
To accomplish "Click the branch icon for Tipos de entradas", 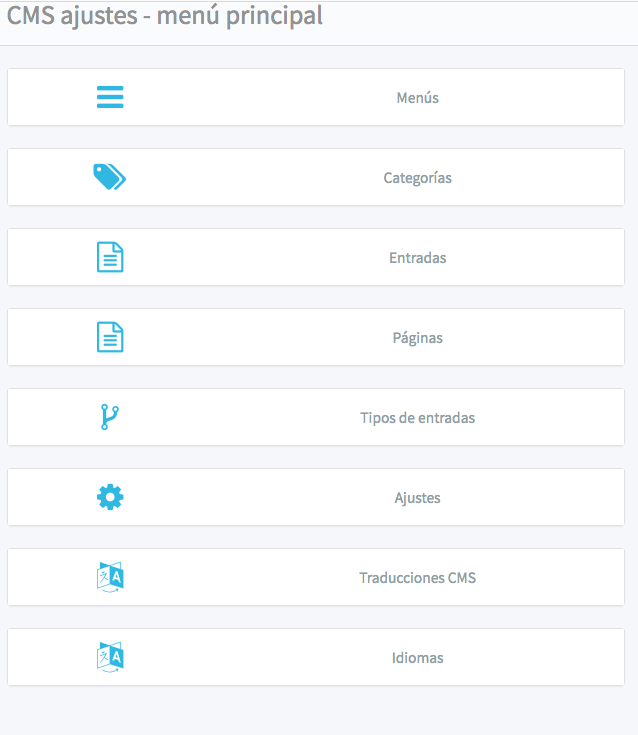I will (x=110, y=417).
